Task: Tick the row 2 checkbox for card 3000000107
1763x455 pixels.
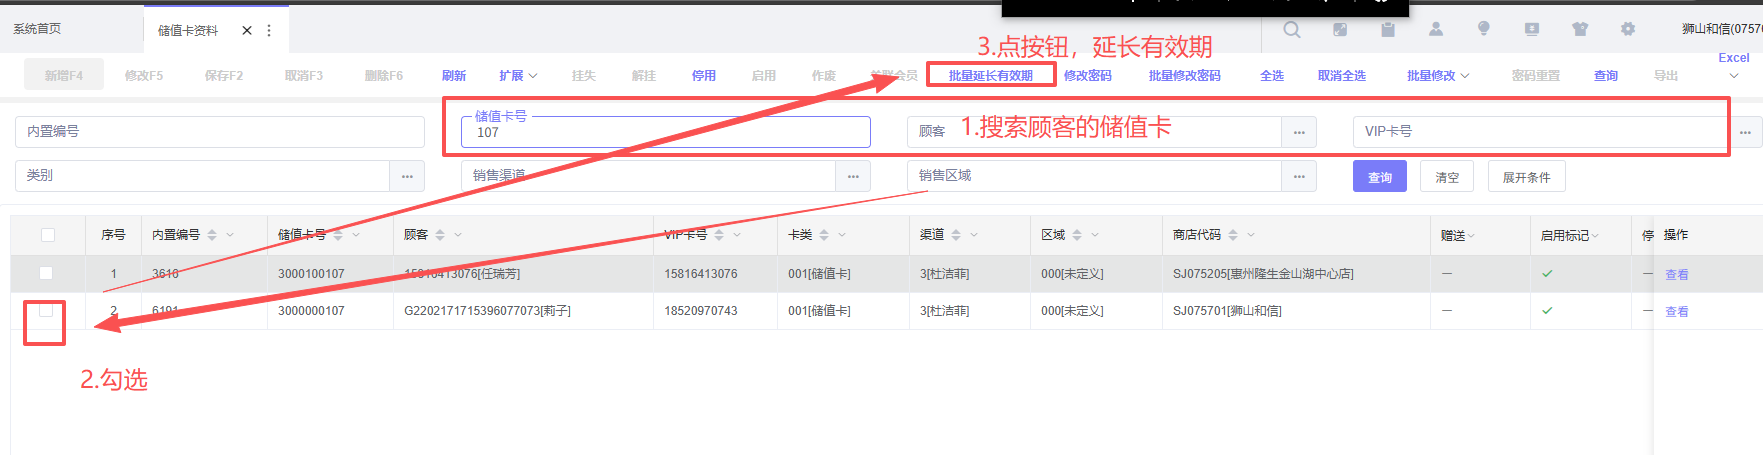Action: tap(46, 311)
